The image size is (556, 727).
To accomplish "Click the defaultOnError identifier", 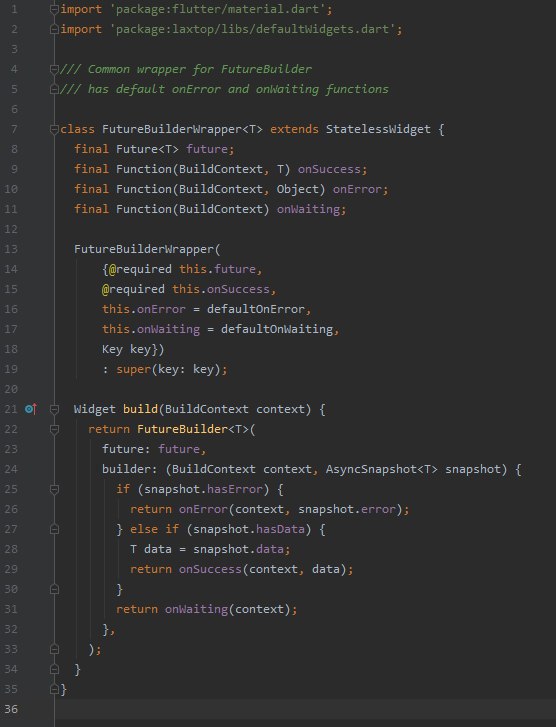I will click(256, 309).
